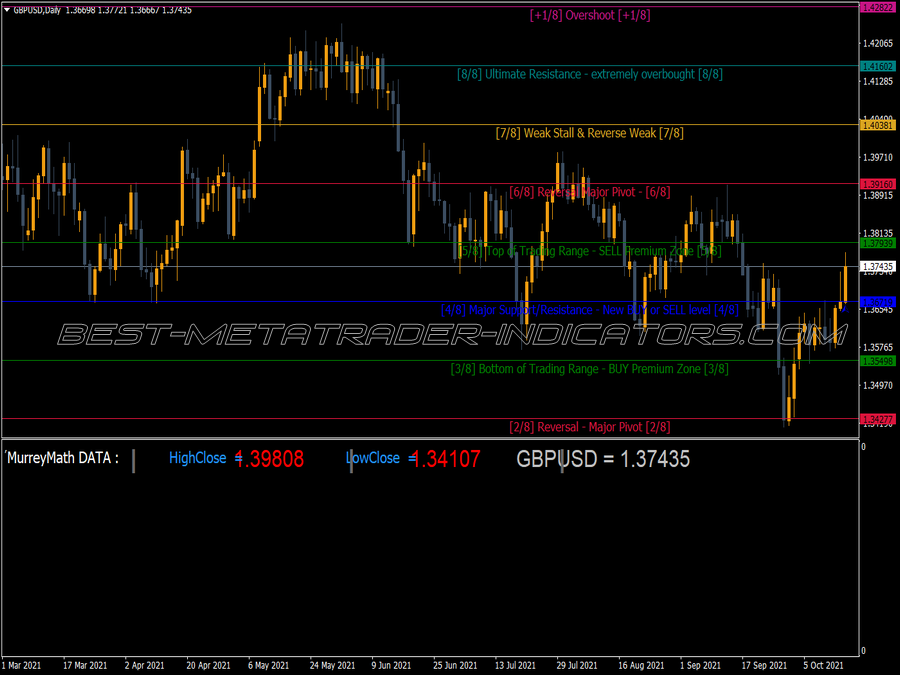Click the 20 Apr 2021 date on time axis
Image resolution: width=900 pixels, height=675 pixels.
pos(208,666)
